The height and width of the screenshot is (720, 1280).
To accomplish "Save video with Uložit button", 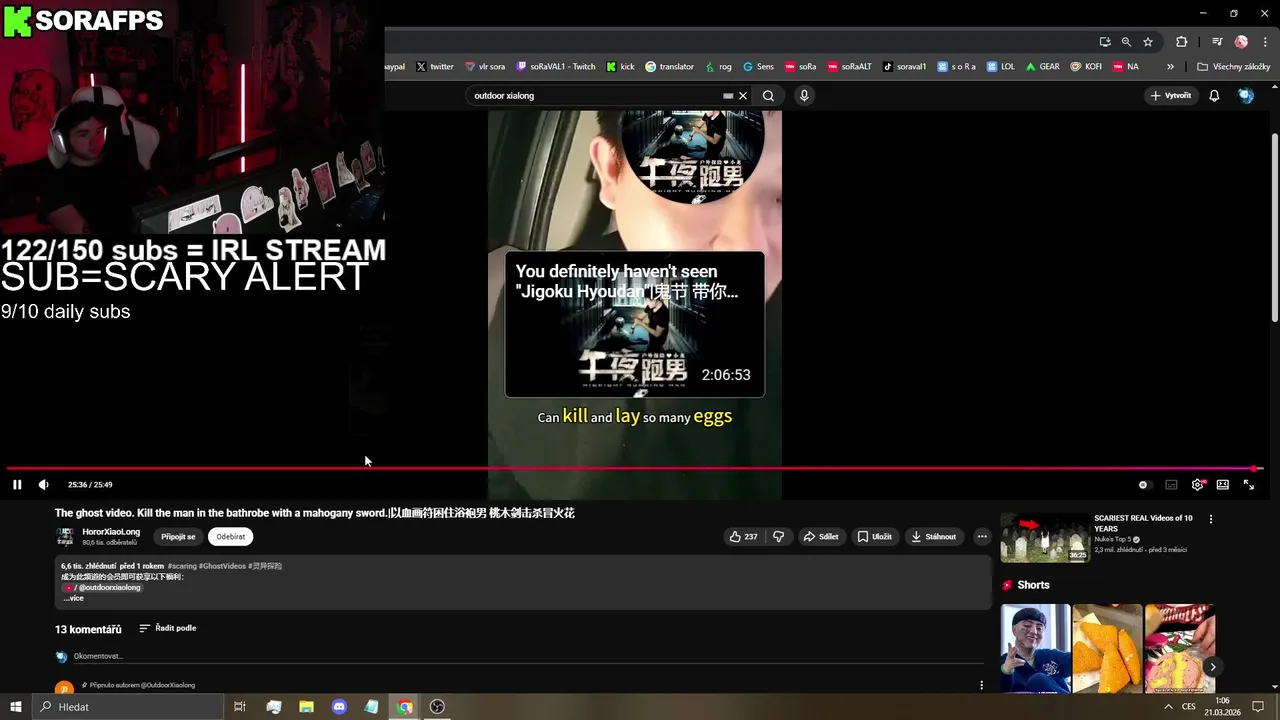I will 874,537.
